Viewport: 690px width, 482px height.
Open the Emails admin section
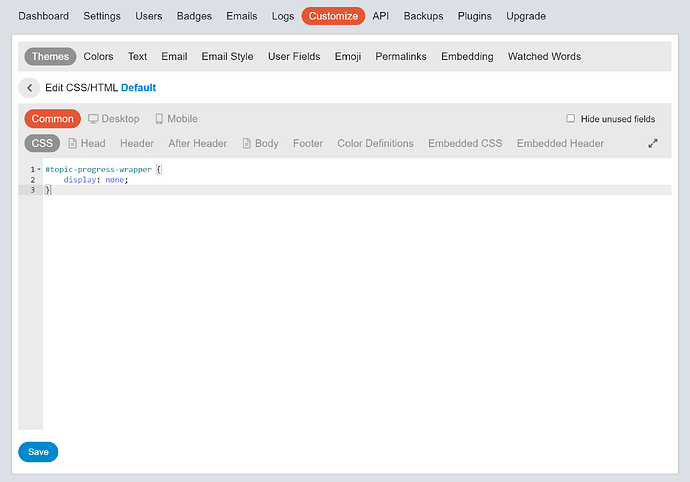pyautogui.click(x=242, y=16)
